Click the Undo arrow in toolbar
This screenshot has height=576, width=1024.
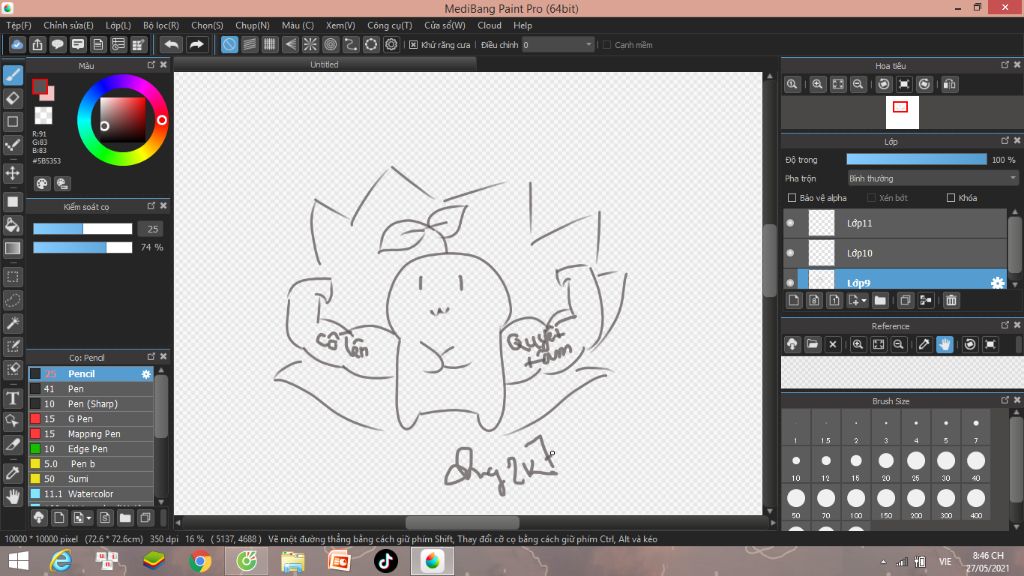(171, 44)
